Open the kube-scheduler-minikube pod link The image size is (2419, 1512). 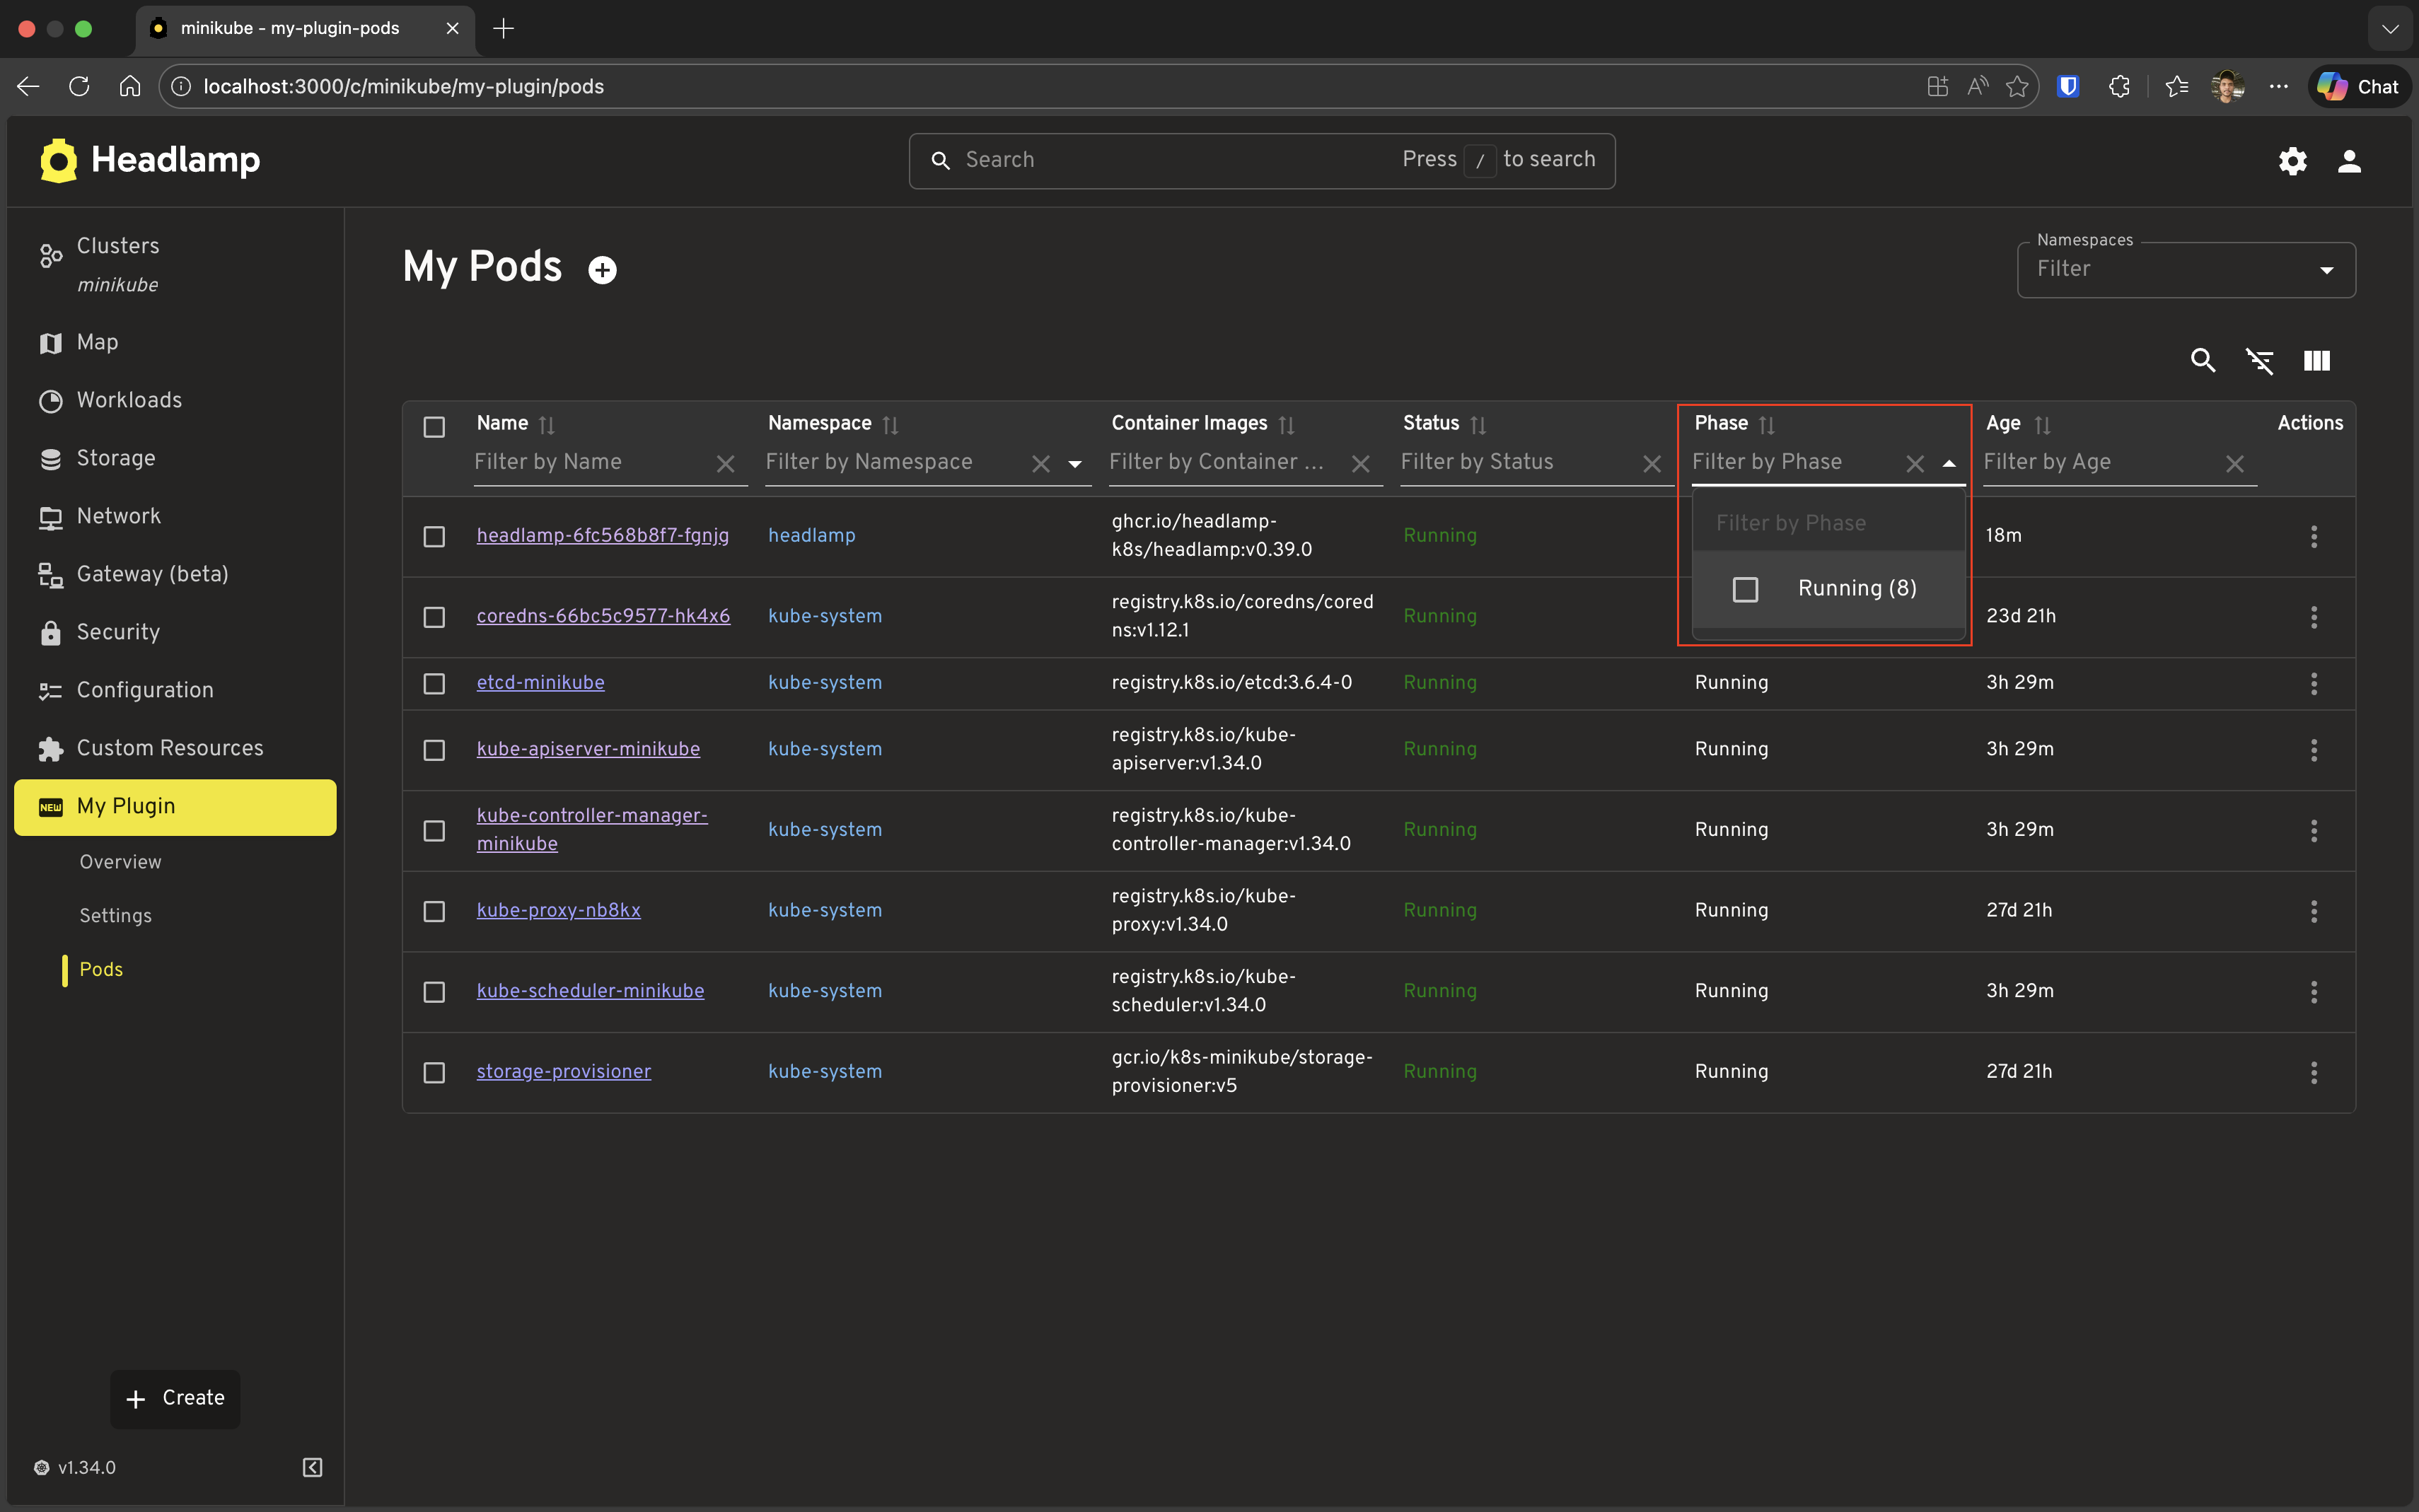pyautogui.click(x=590, y=990)
